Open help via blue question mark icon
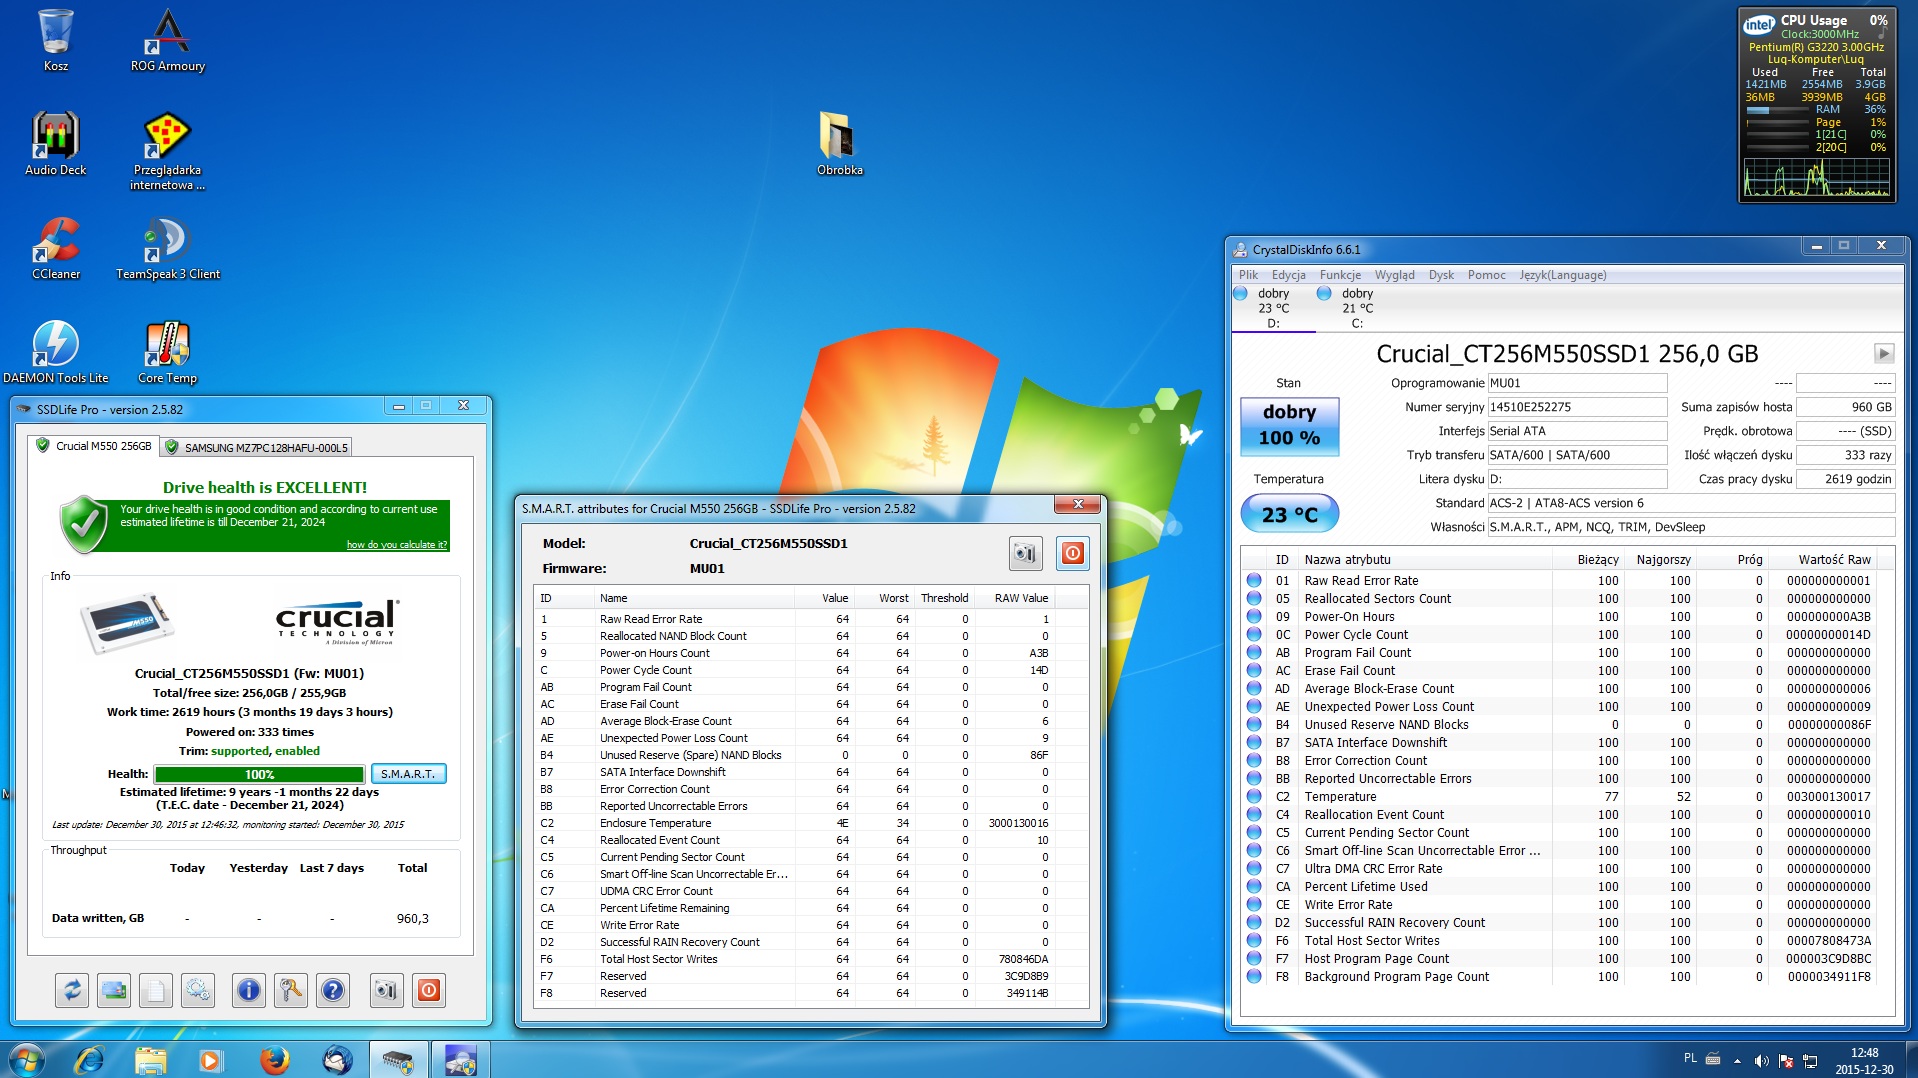Viewport: 1918px width, 1078px height. 333,990
